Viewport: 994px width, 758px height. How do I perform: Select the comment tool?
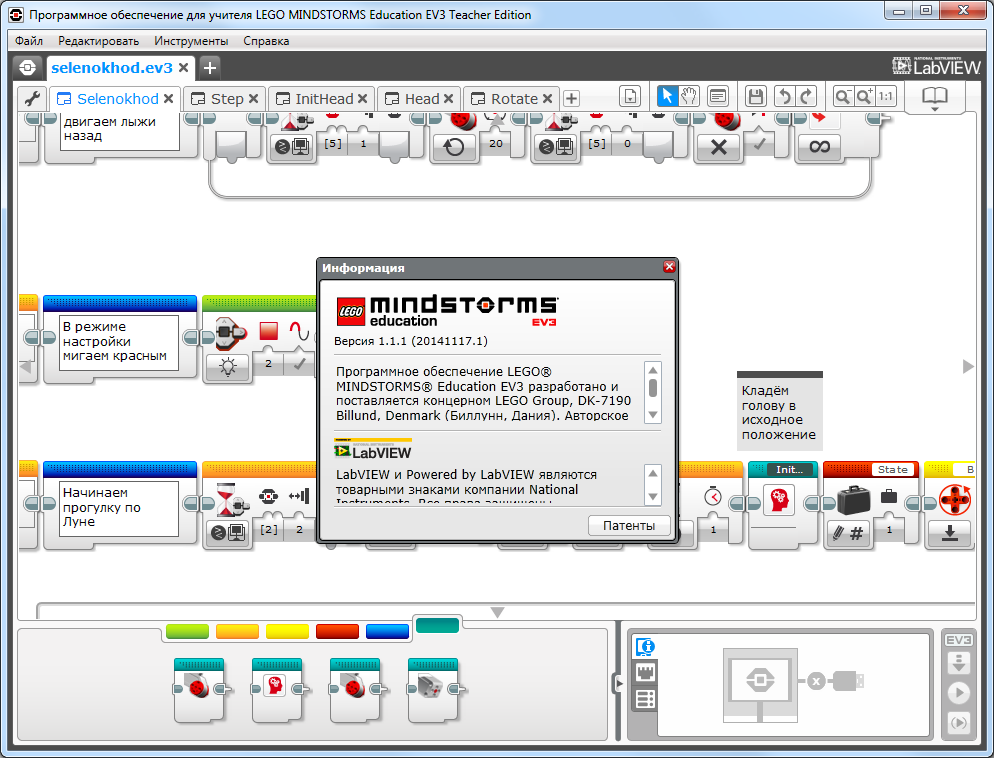(x=718, y=96)
